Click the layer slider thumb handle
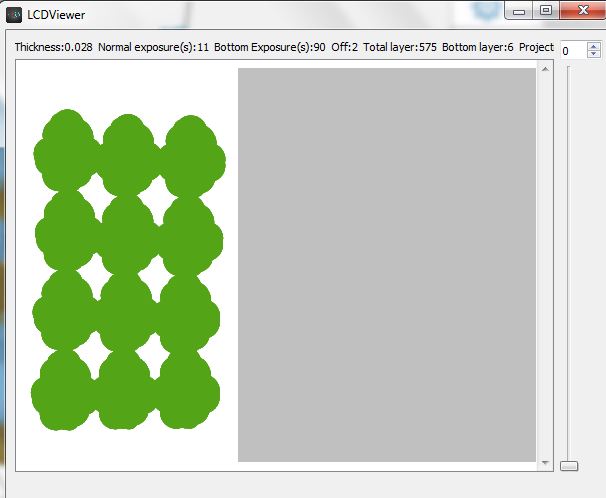This screenshot has height=498, width=606. [x=569, y=465]
